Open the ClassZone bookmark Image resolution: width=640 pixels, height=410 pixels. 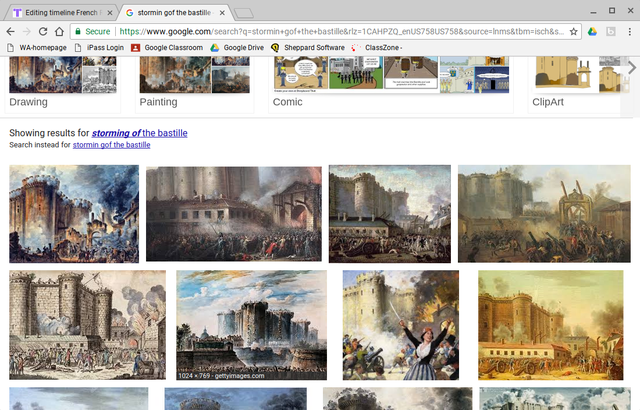pos(377,48)
